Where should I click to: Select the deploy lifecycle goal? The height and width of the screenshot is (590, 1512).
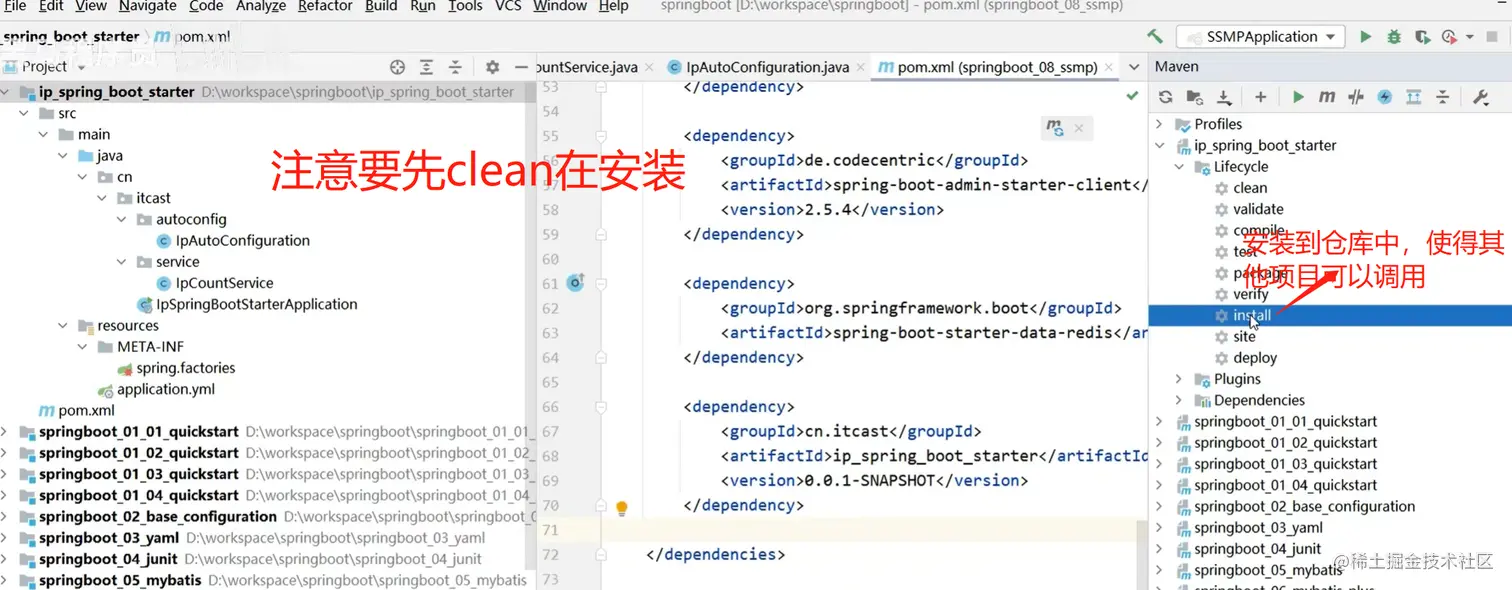click(x=1255, y=358)
